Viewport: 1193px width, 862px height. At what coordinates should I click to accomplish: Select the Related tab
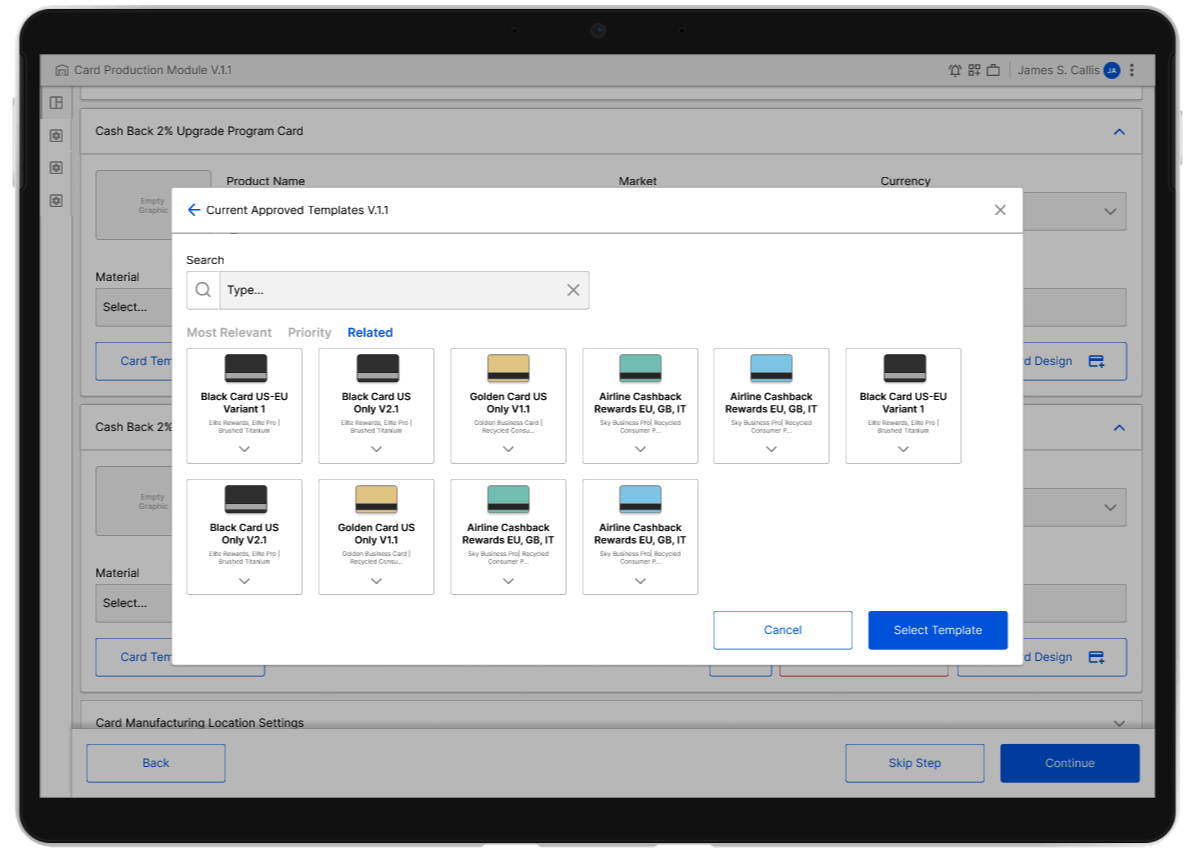pyautogui.click(x=370, y=333)
